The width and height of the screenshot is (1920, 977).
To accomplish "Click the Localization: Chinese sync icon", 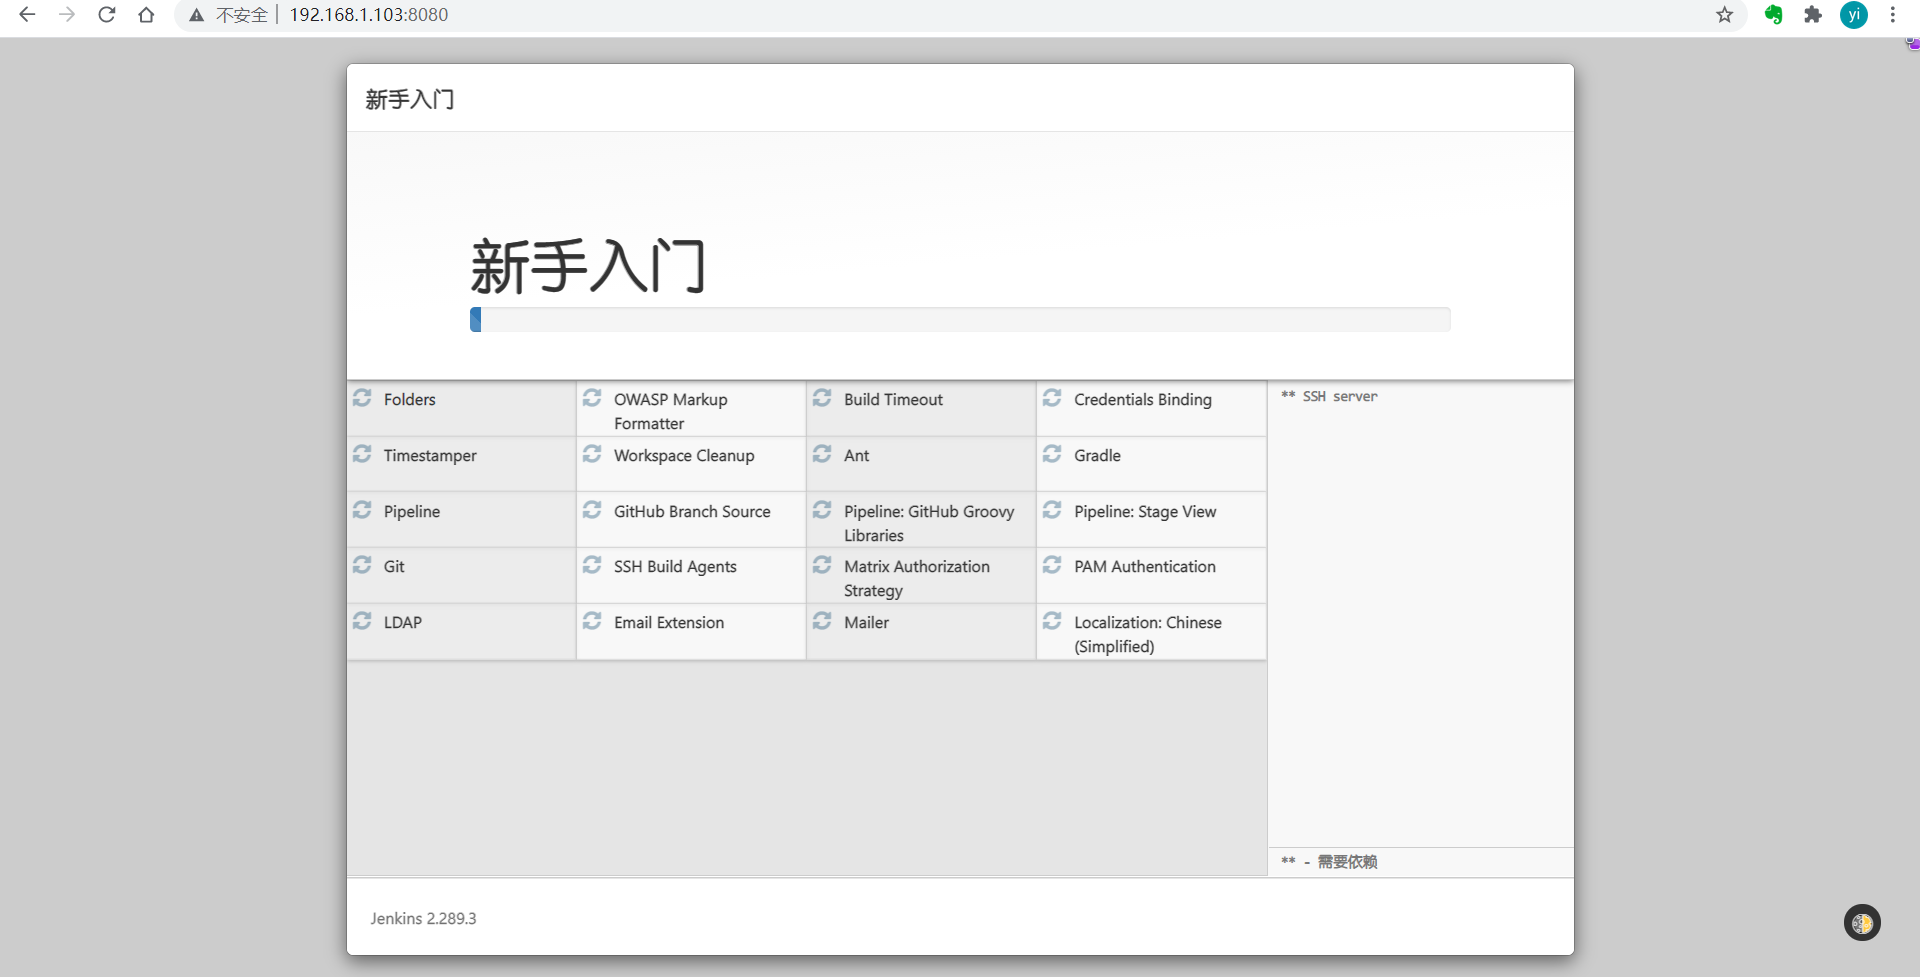I will (x=1052, y=621).
